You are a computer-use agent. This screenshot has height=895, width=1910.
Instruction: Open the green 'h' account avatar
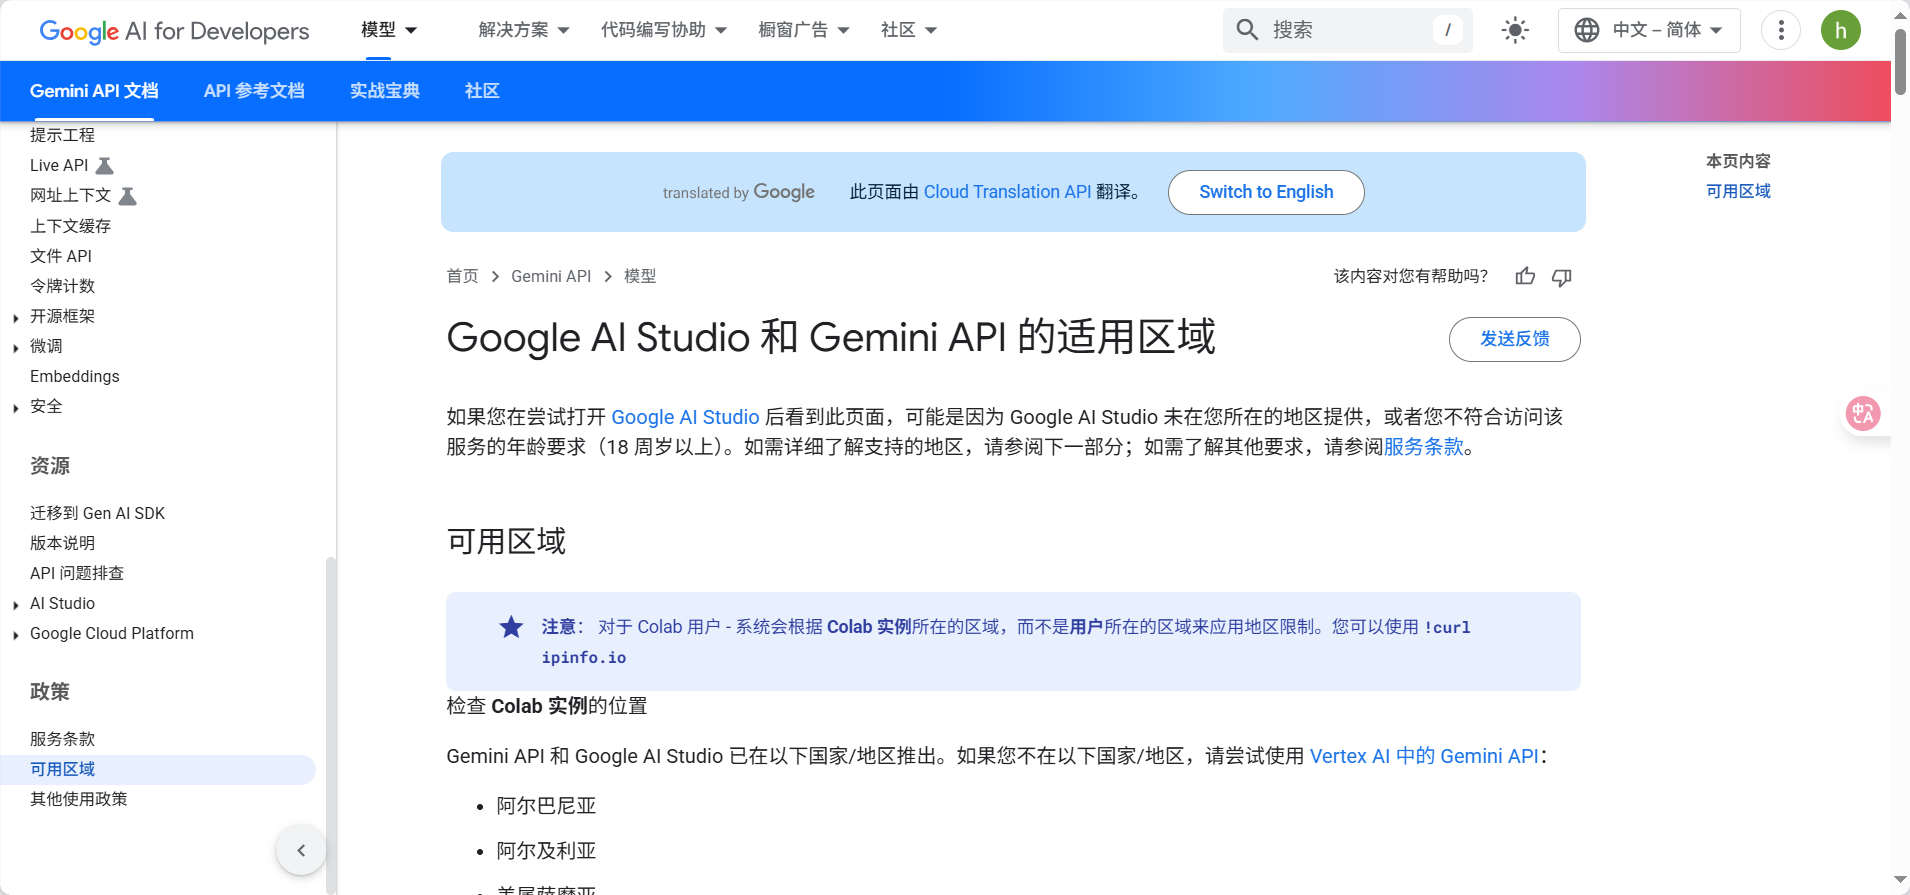click(x=1841, y=30)
